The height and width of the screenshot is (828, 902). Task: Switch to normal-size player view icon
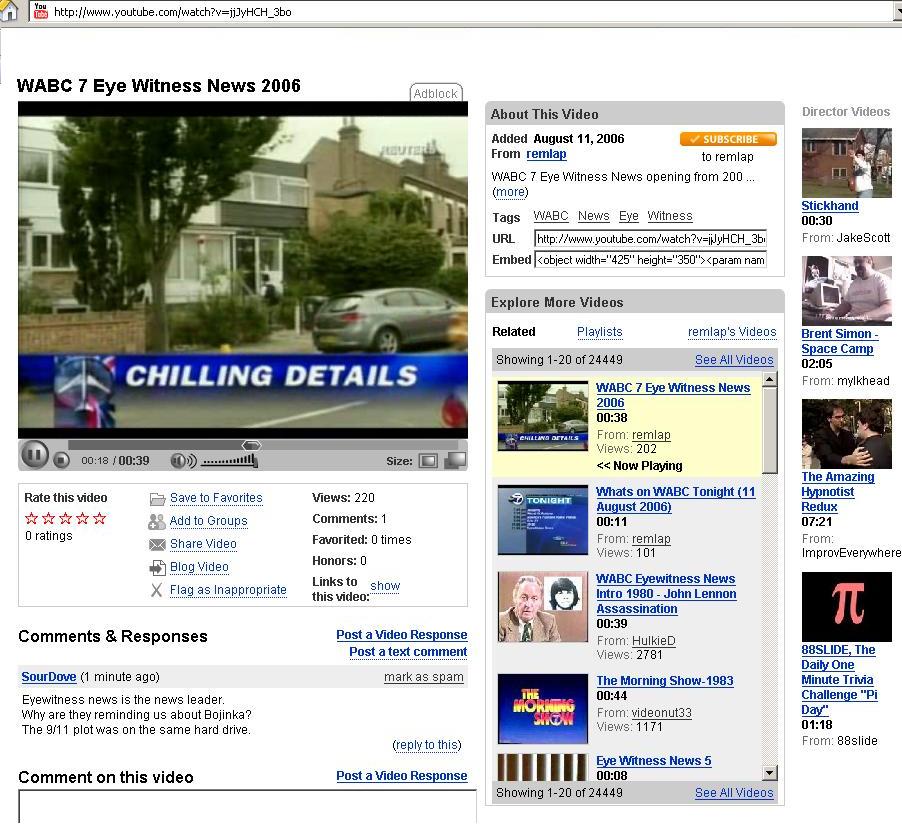pyautogui.click(x=428, y=461)
